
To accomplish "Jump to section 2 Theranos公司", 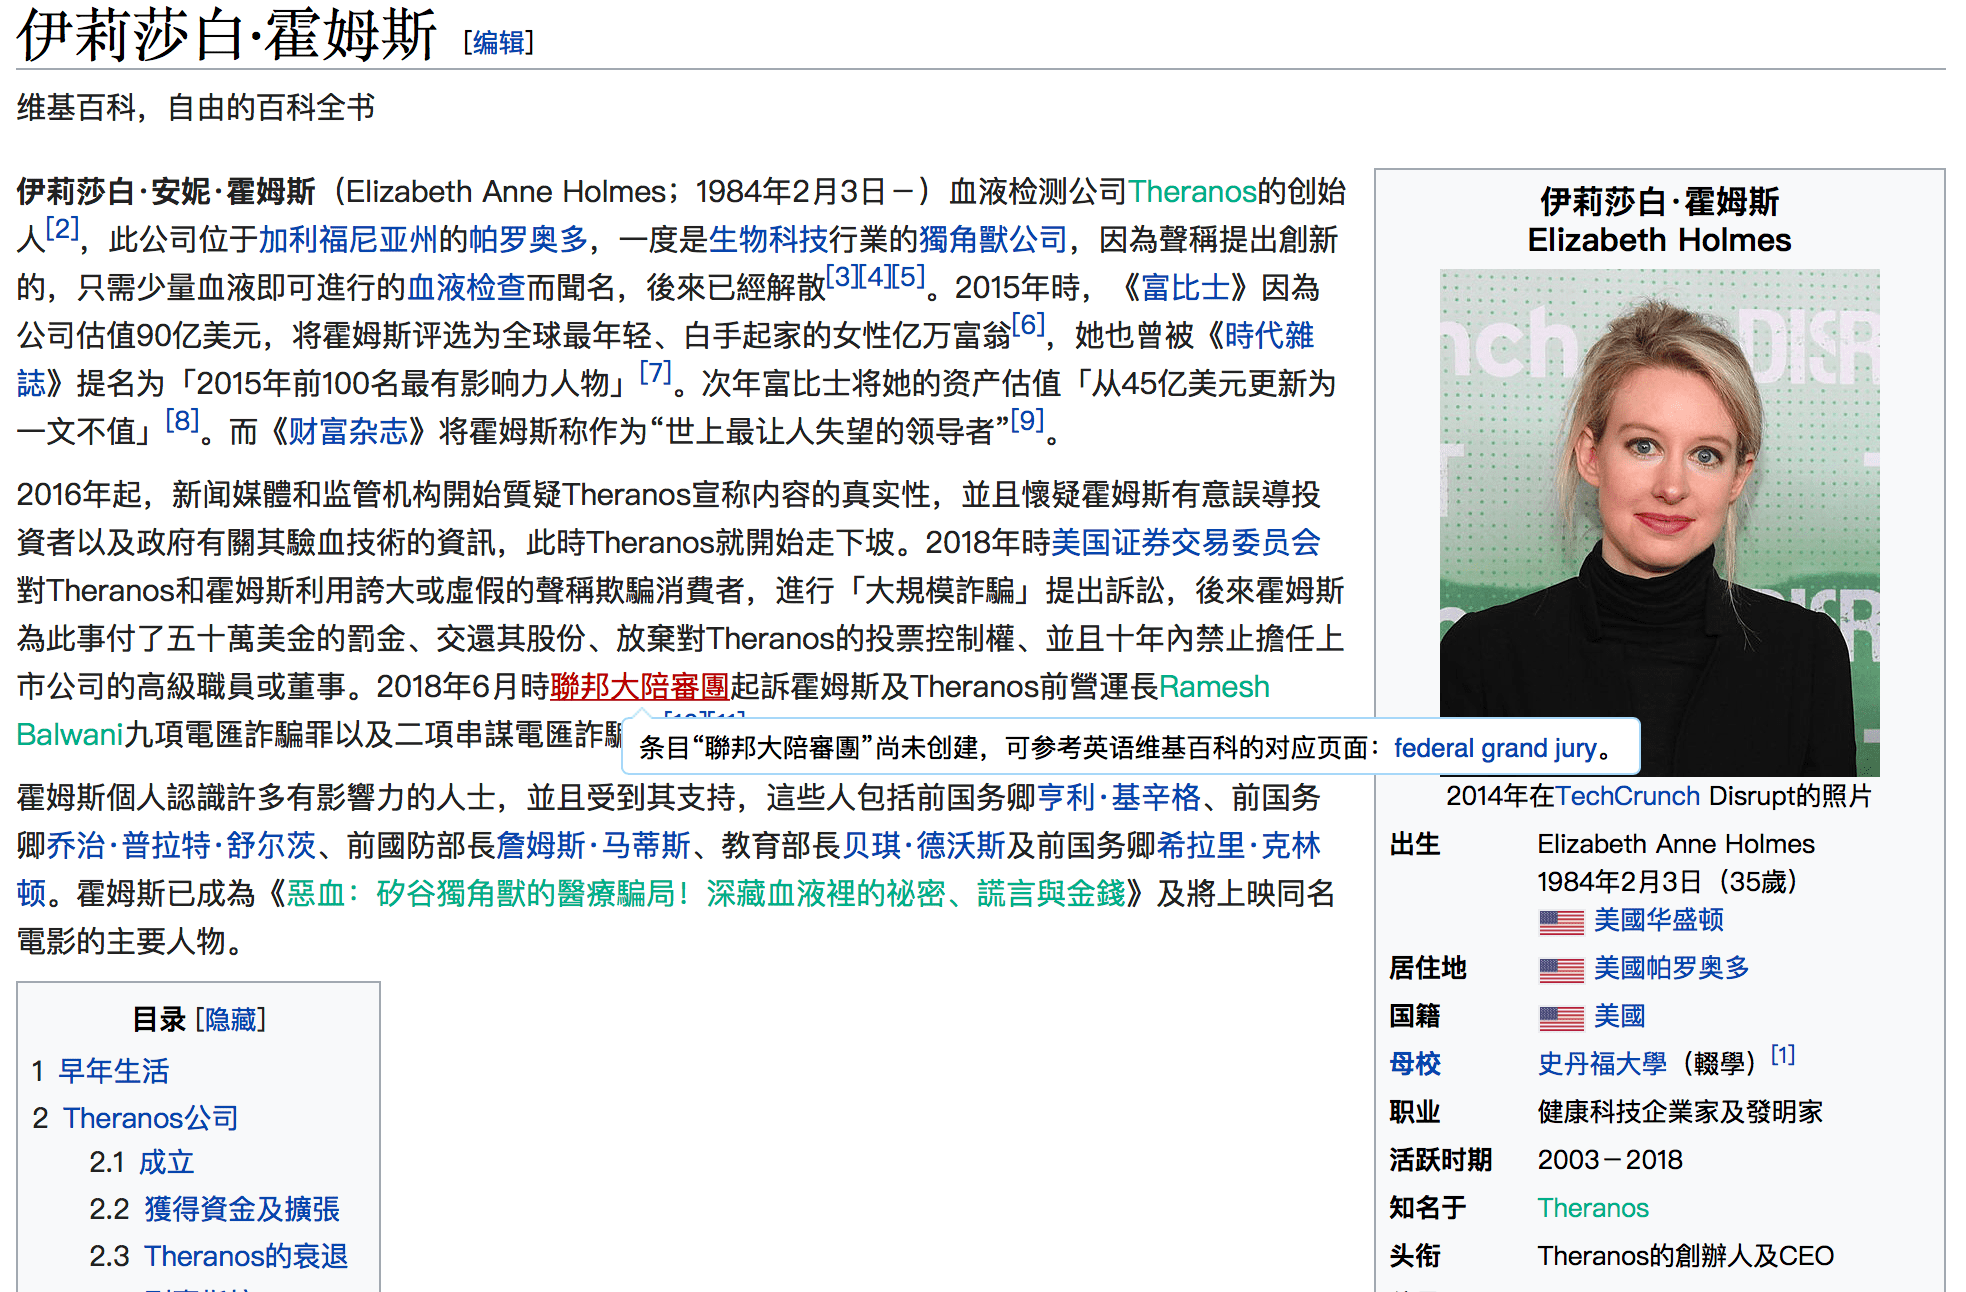I will [150, 1117].
